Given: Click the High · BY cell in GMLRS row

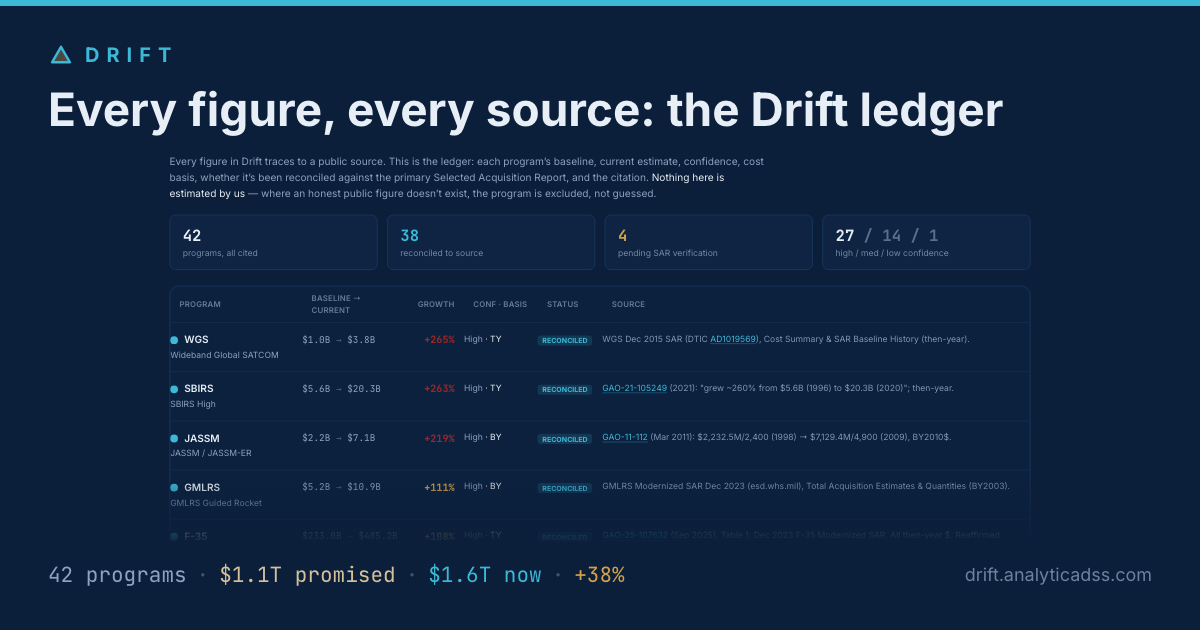Looking at the screenshot, I should (483, 486).
